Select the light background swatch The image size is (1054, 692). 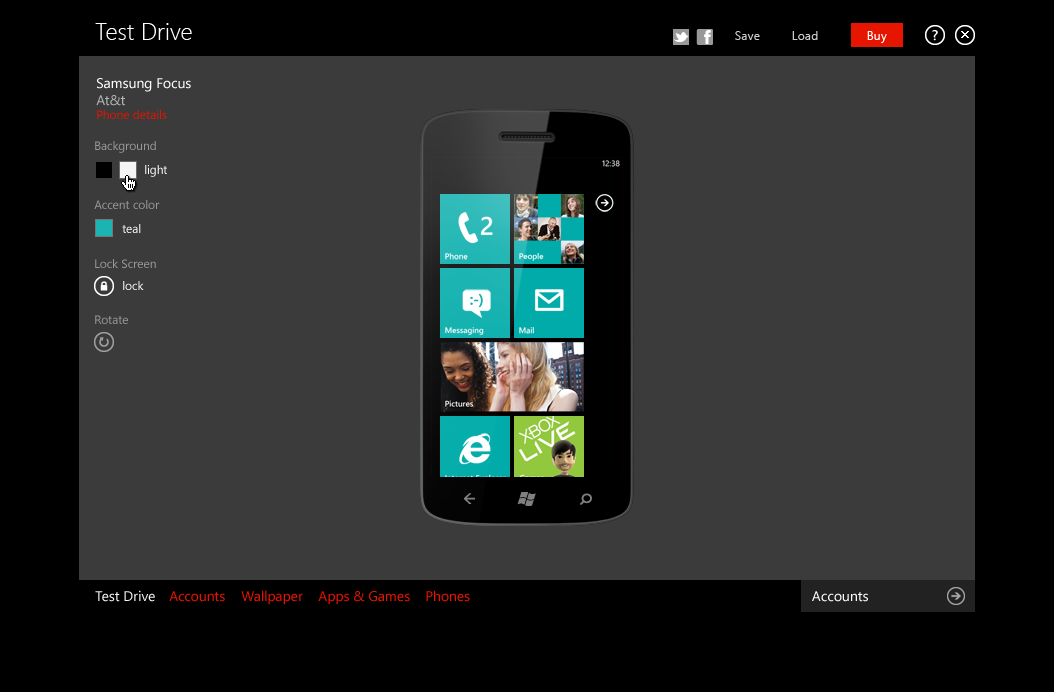pos(128,170)
